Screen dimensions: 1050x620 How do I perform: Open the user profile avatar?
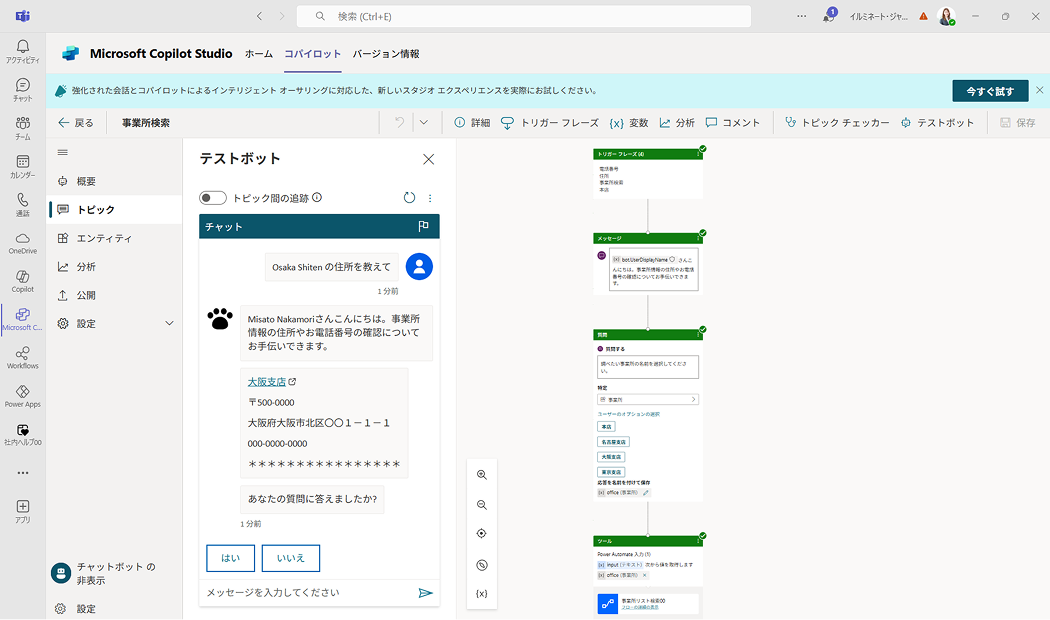coord(946,16)
